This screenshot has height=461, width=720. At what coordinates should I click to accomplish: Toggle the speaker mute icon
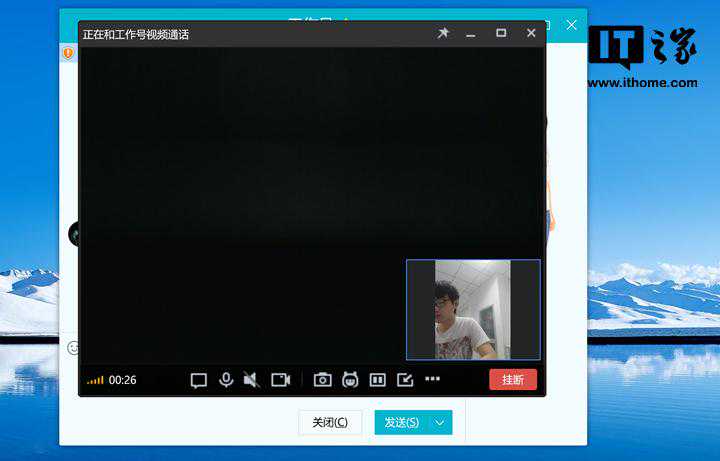[x=252, y=380]
